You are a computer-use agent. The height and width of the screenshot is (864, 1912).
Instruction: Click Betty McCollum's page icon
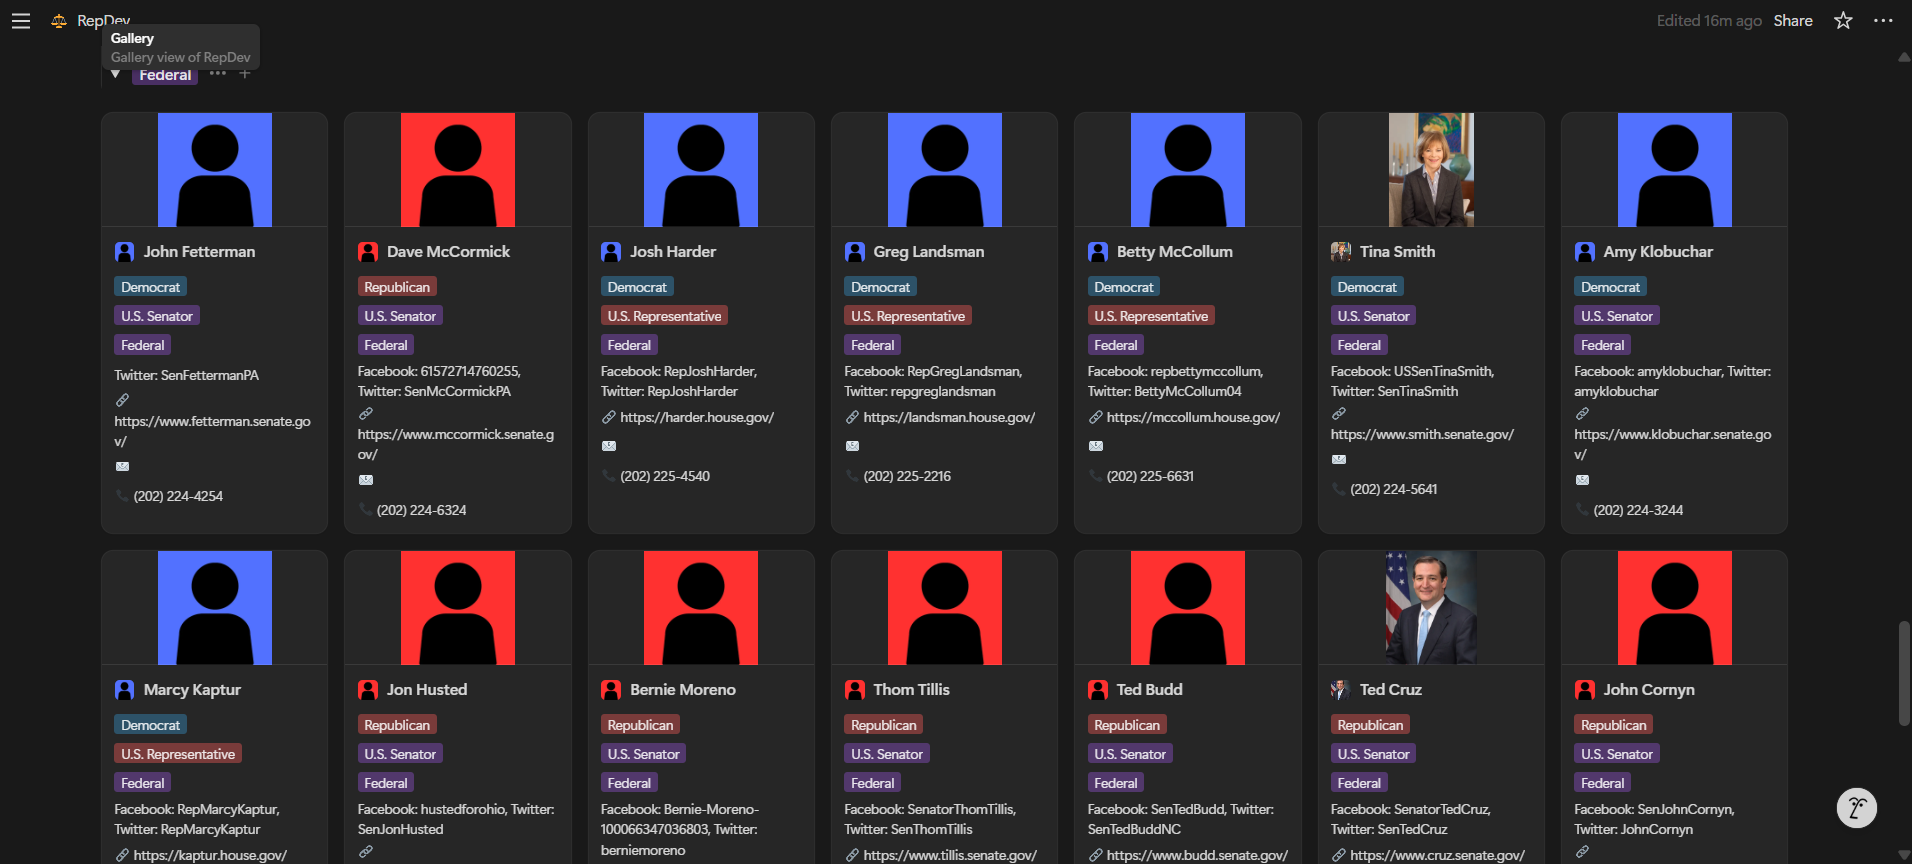coord(1098,252)
